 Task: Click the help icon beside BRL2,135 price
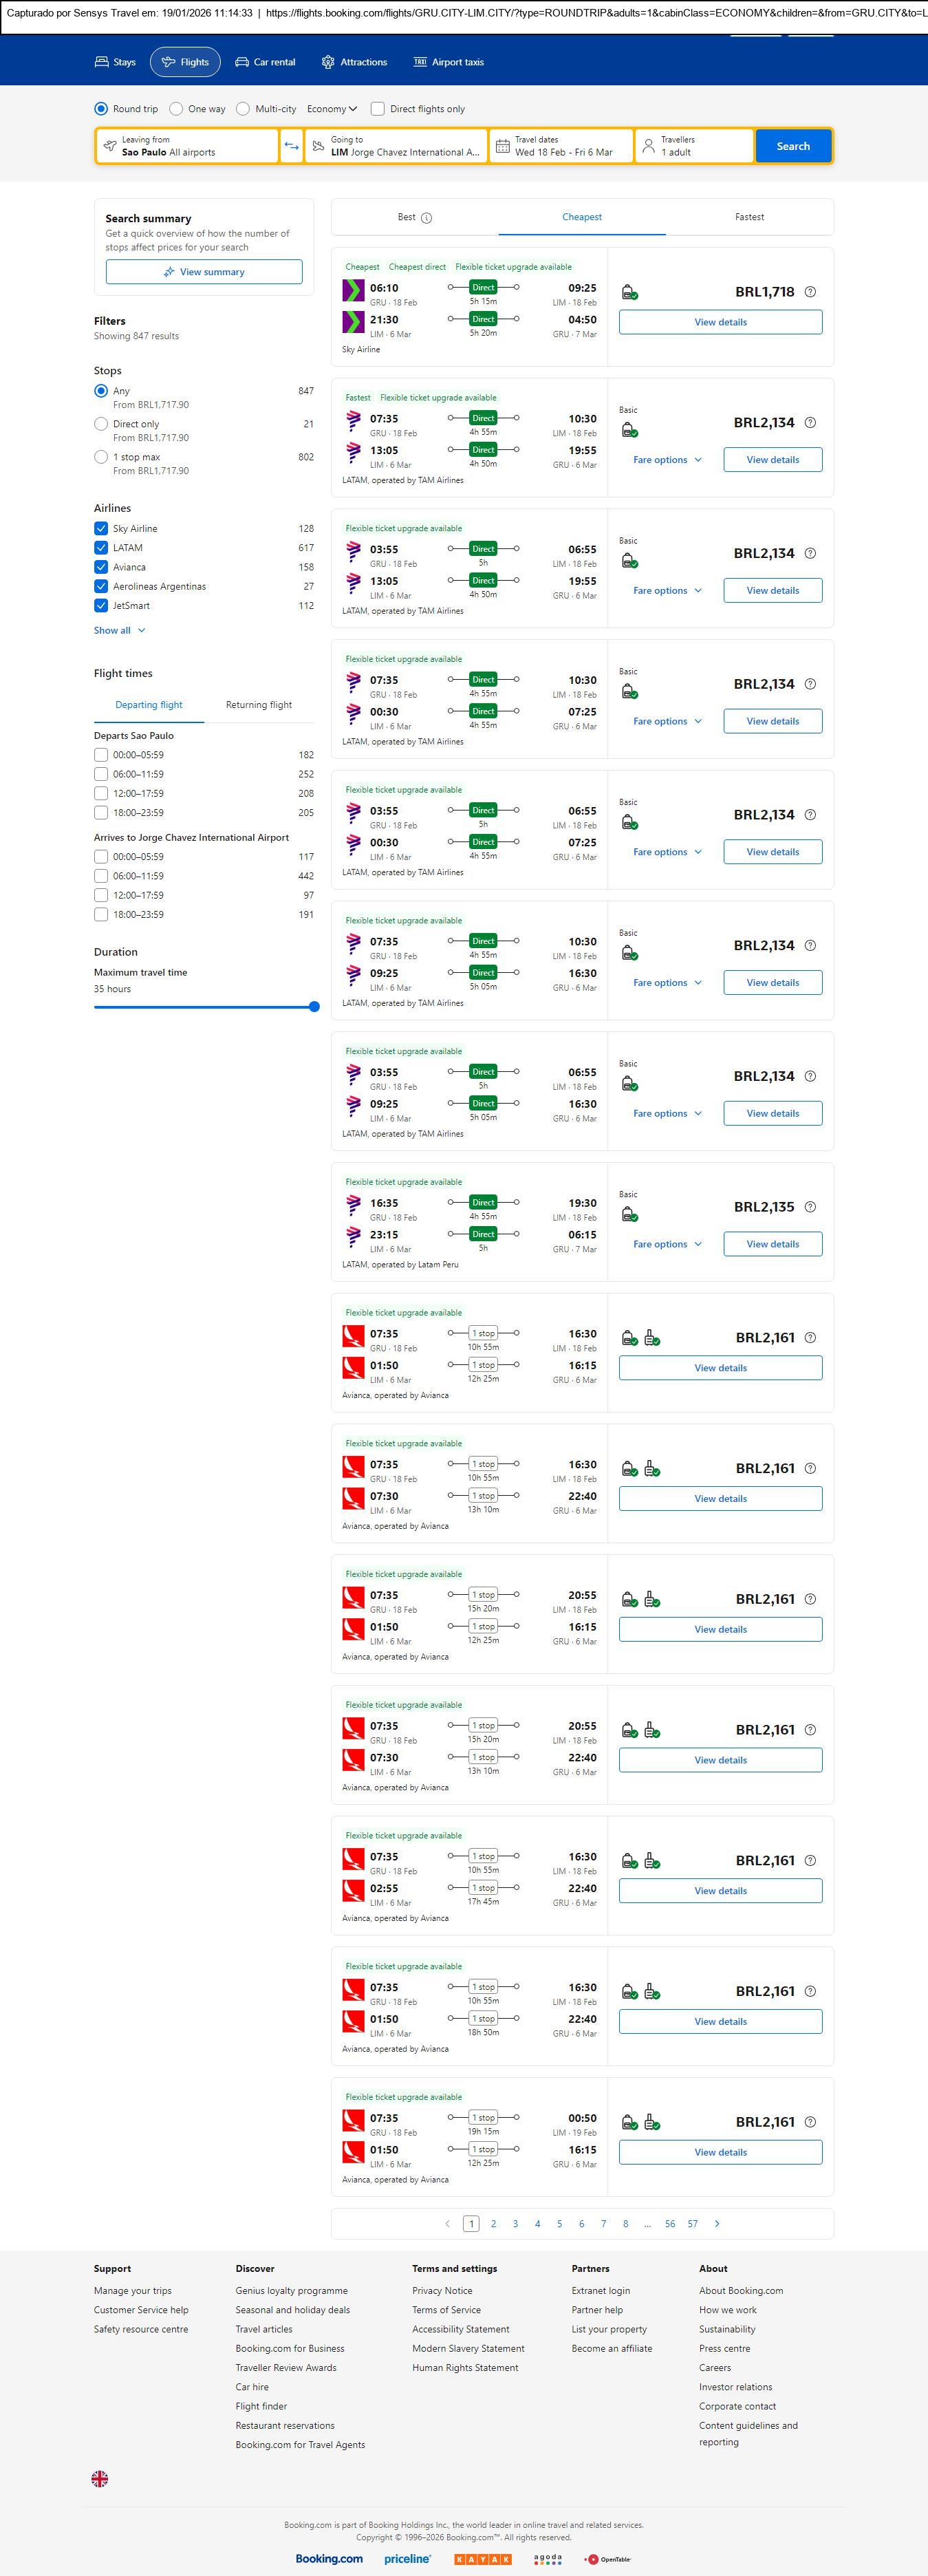point(810,1207)
